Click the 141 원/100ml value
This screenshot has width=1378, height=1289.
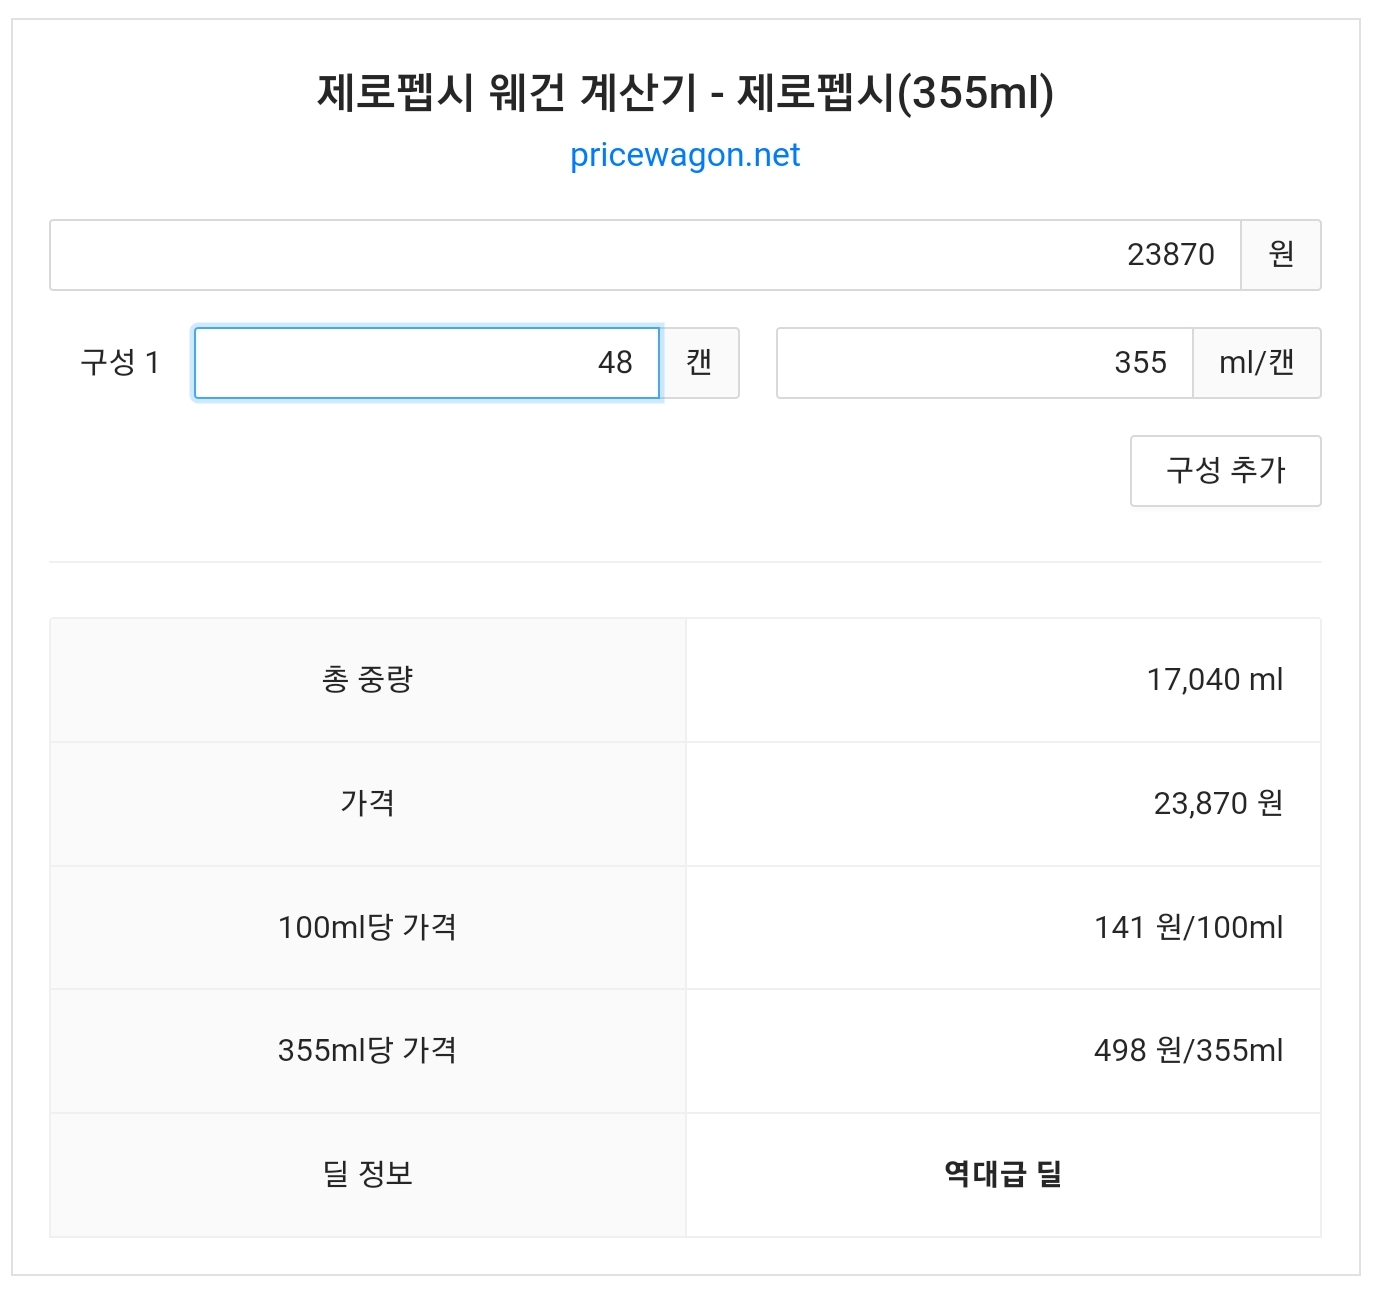point(1188,927)
